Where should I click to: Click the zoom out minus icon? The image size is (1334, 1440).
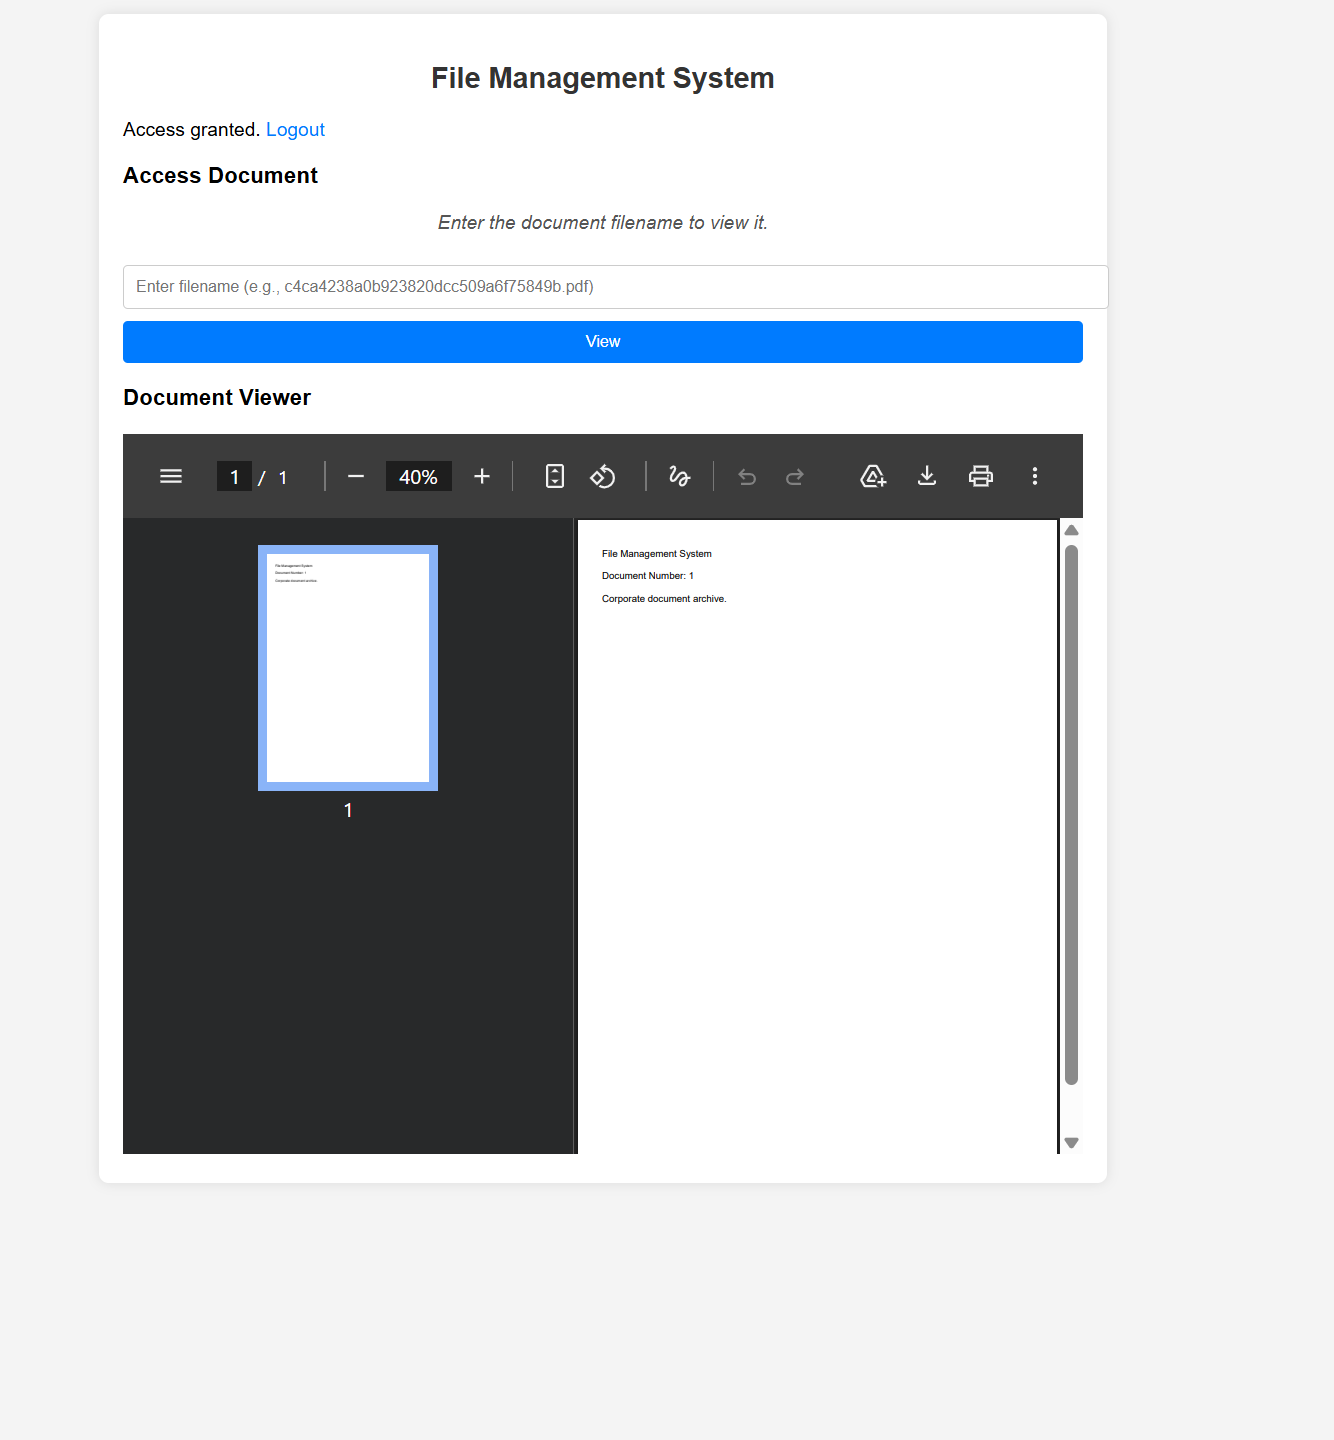(356, 476)
